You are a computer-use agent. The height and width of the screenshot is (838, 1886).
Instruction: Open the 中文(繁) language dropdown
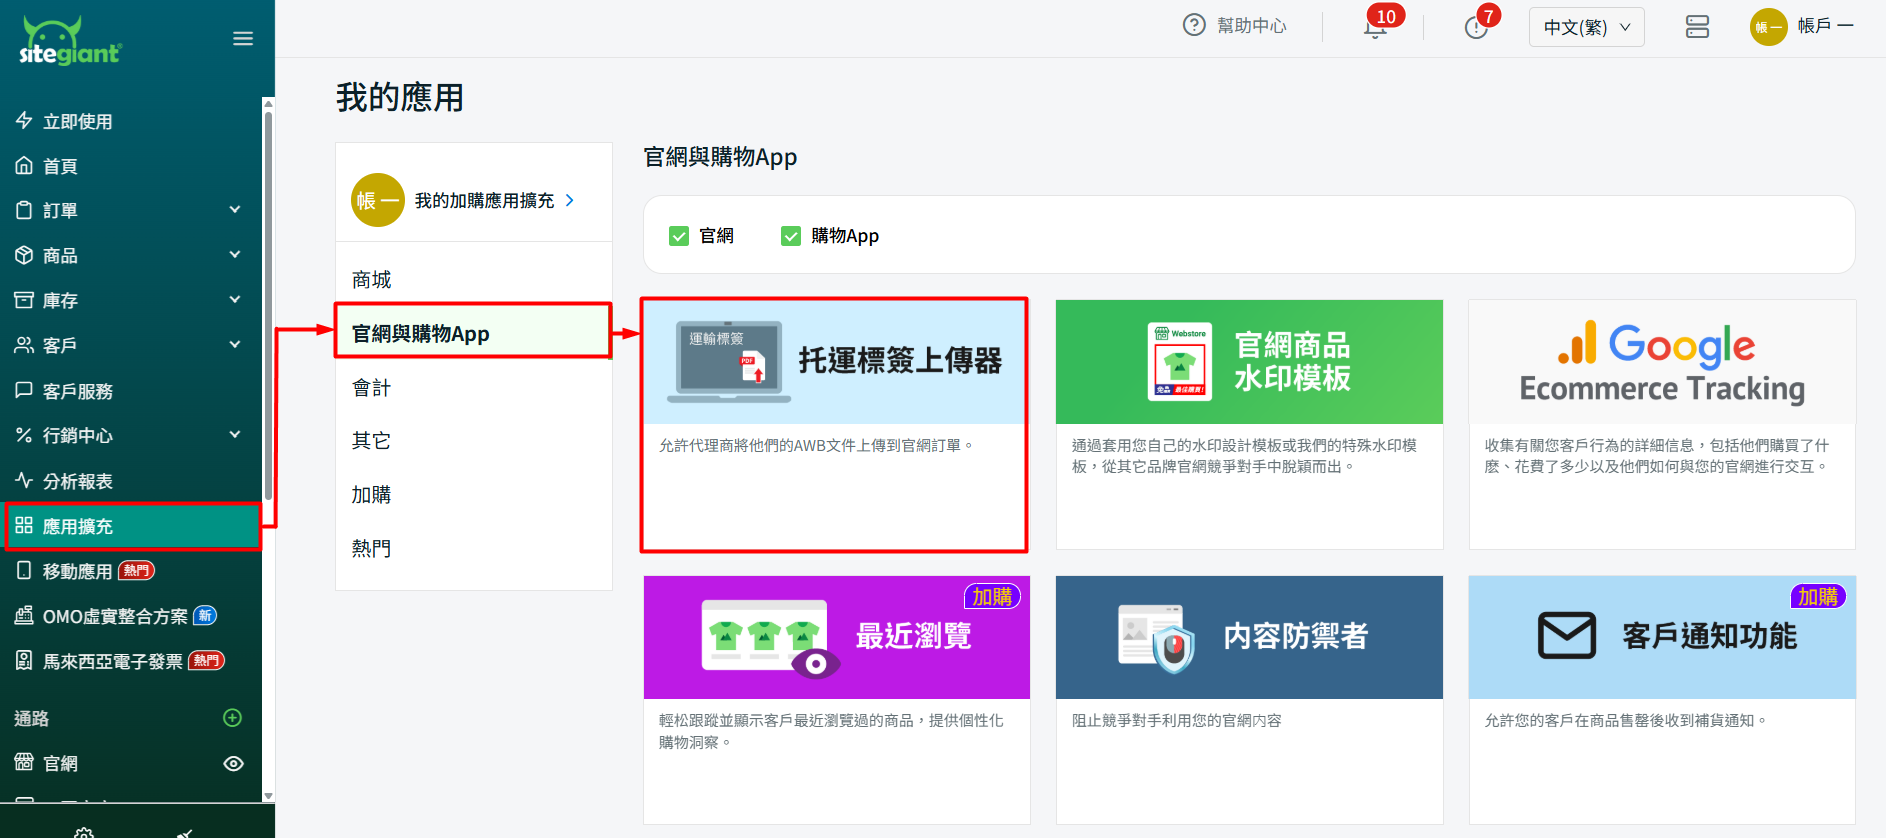click(1586, 27)
